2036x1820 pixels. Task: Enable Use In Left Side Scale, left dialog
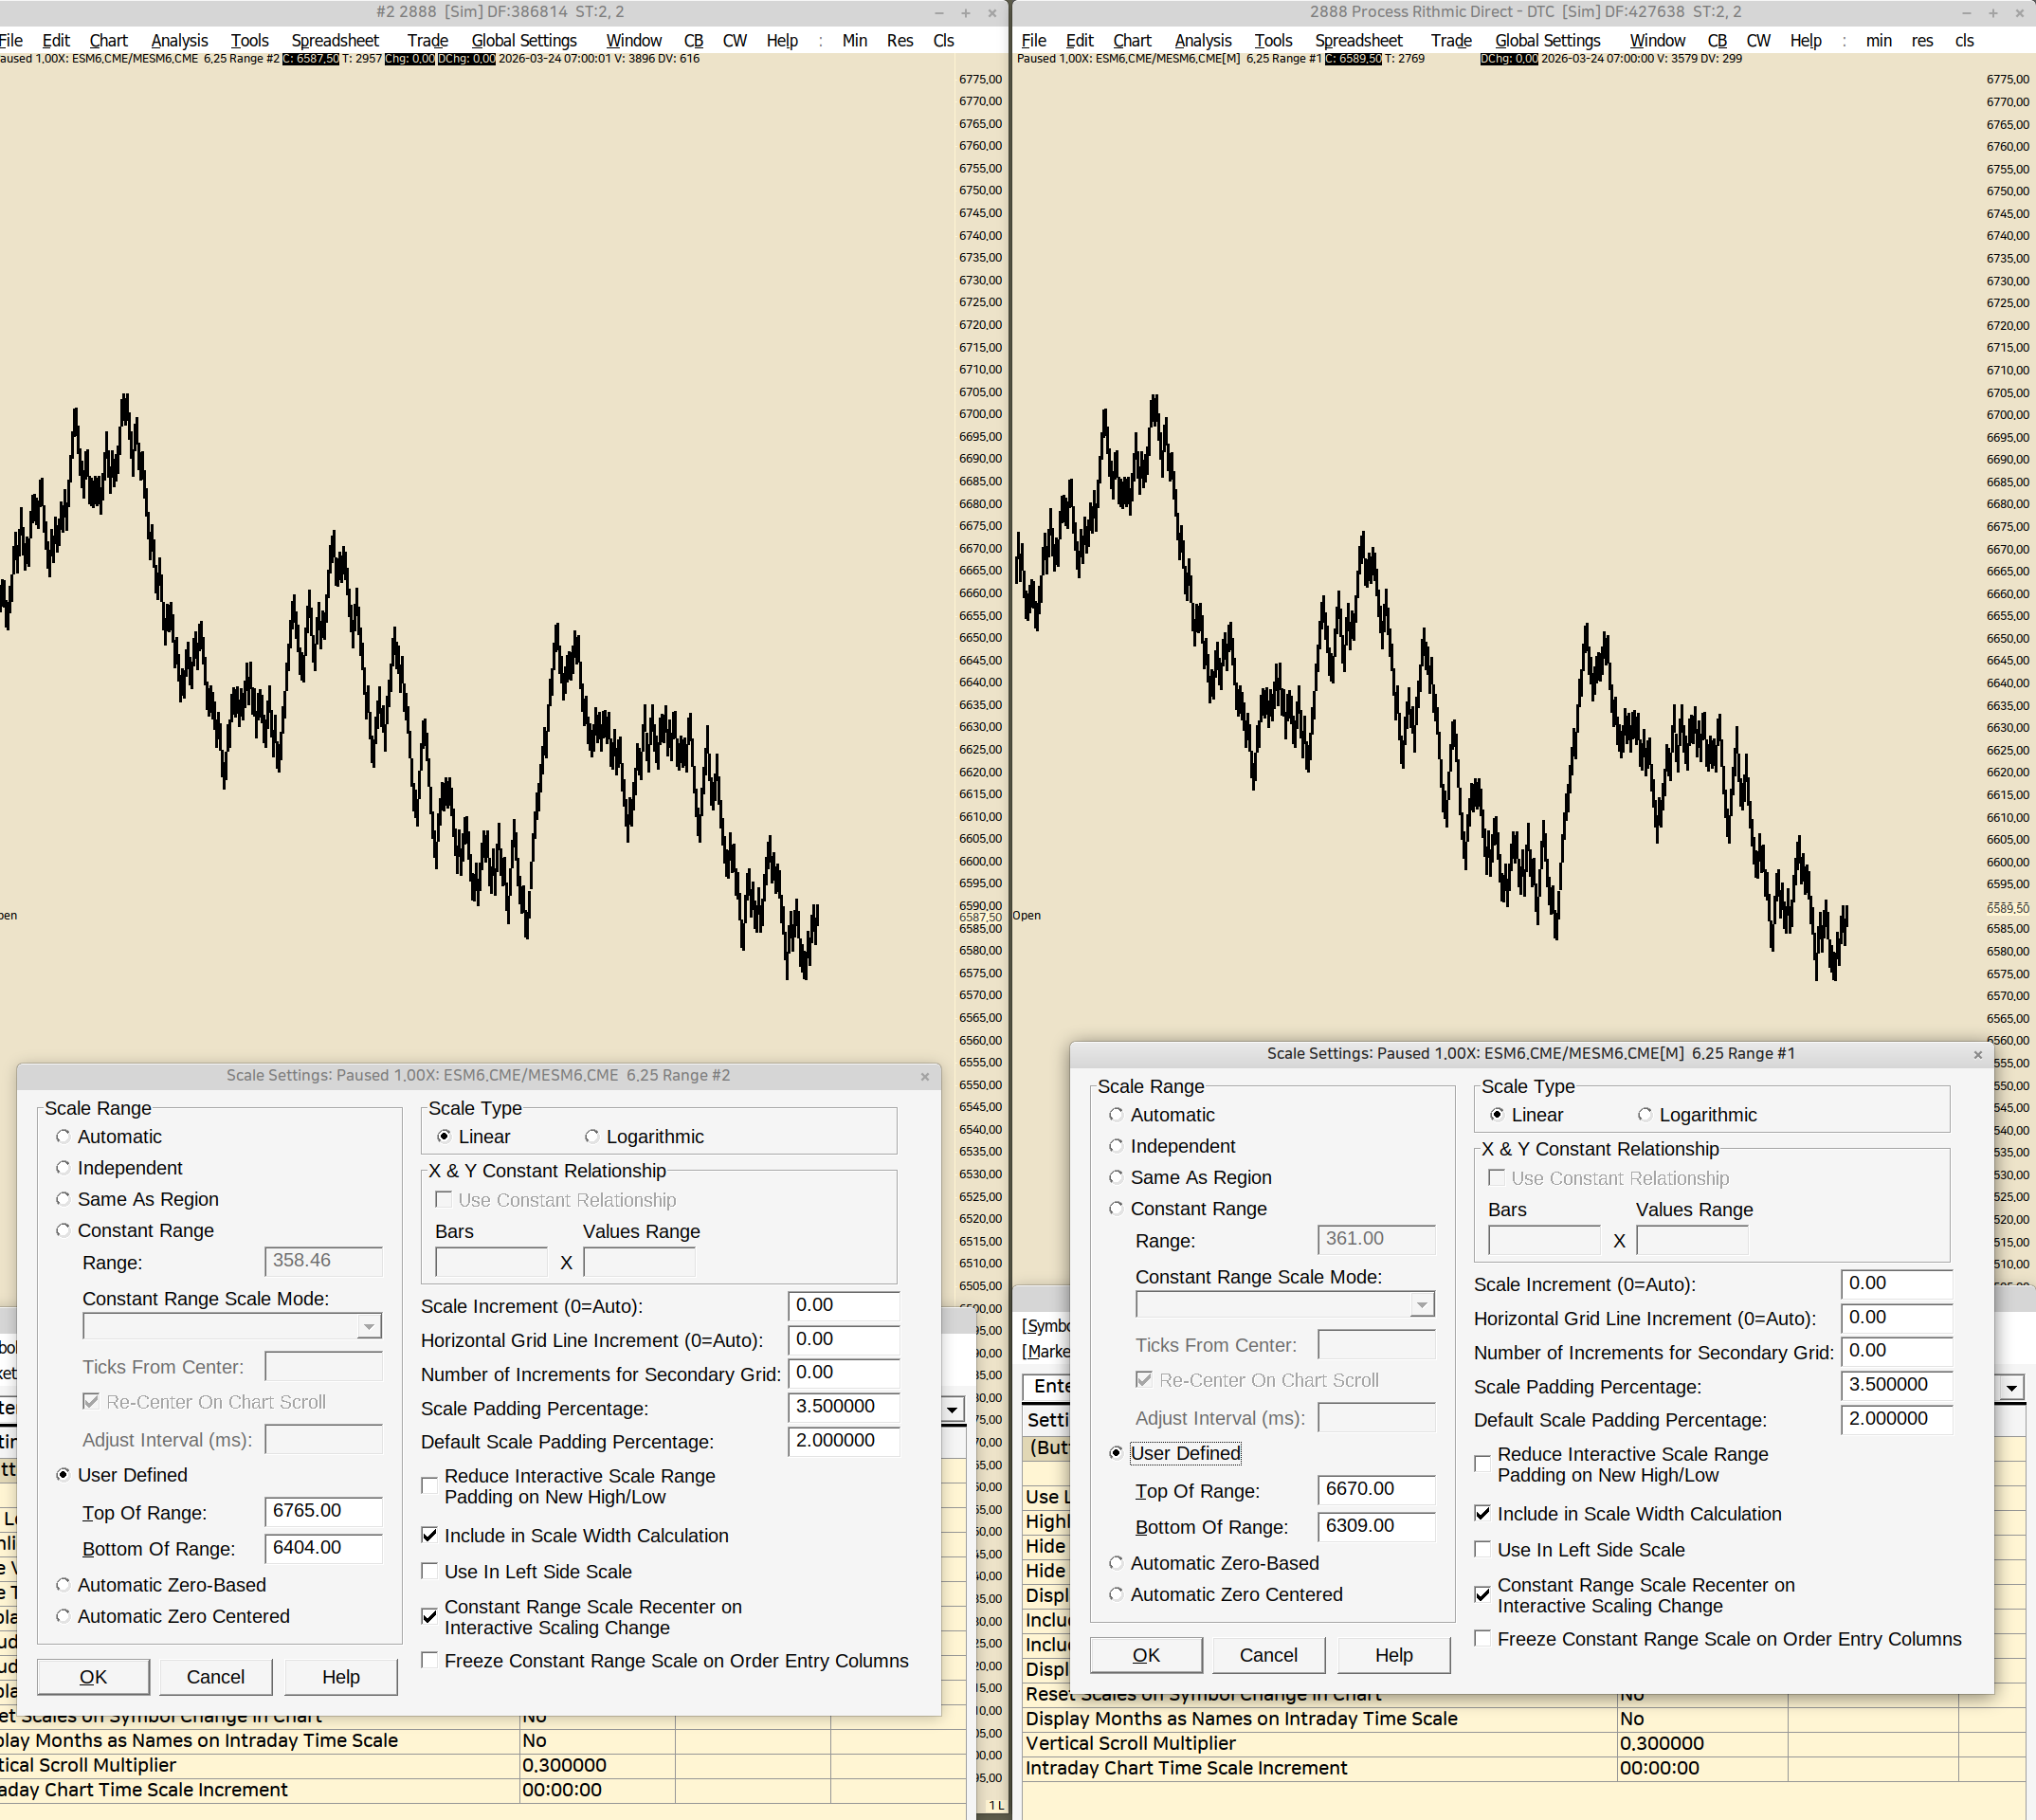pyautogui.click(x=429, y=1571)
